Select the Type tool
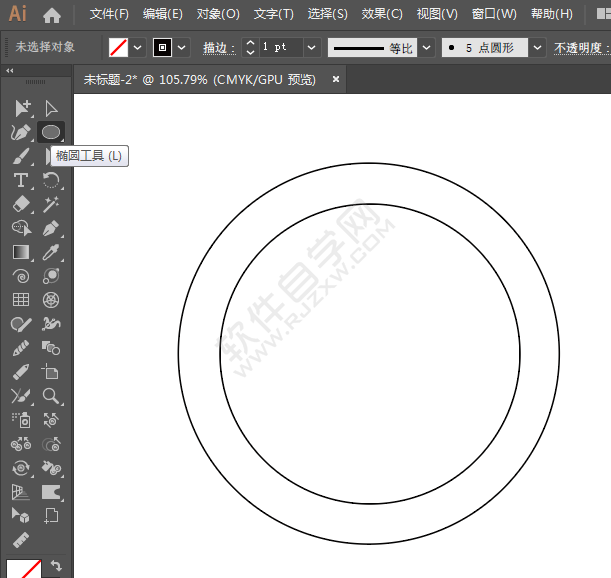 [x=21, y=180]
